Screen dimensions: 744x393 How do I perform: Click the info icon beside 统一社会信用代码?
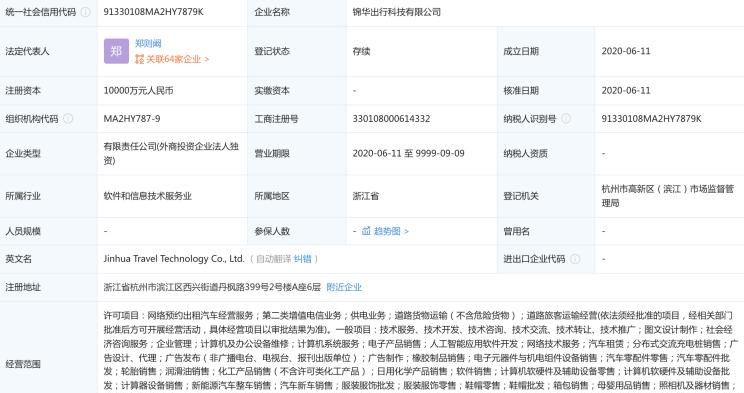pyautogui.click(x=85, y=12)
